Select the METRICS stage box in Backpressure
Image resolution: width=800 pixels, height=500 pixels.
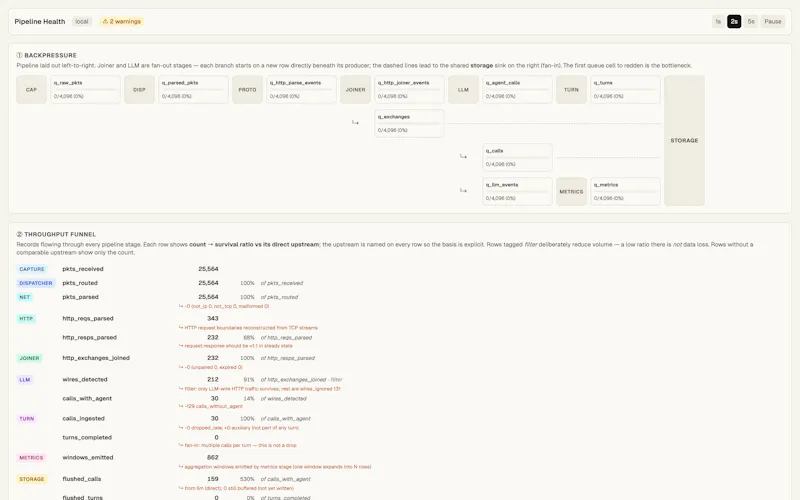tap(571, 192)
